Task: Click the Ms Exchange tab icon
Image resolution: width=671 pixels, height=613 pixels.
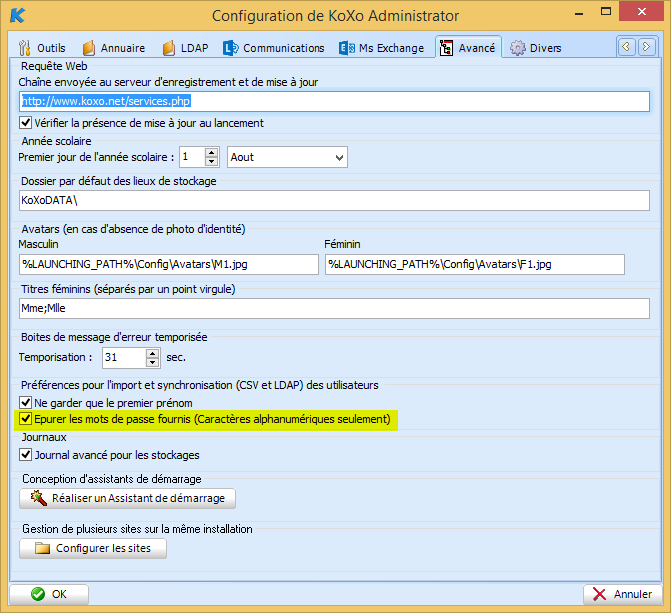Action: (347, 48)
